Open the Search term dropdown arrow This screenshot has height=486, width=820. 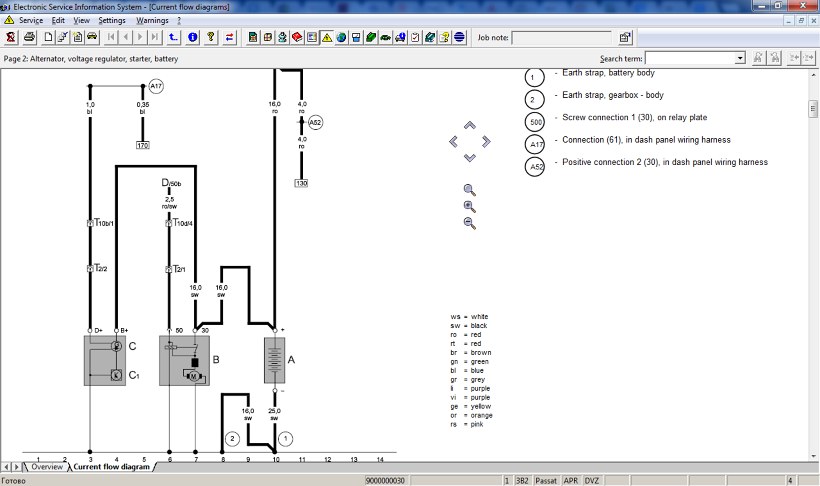(x=740, y=58)
